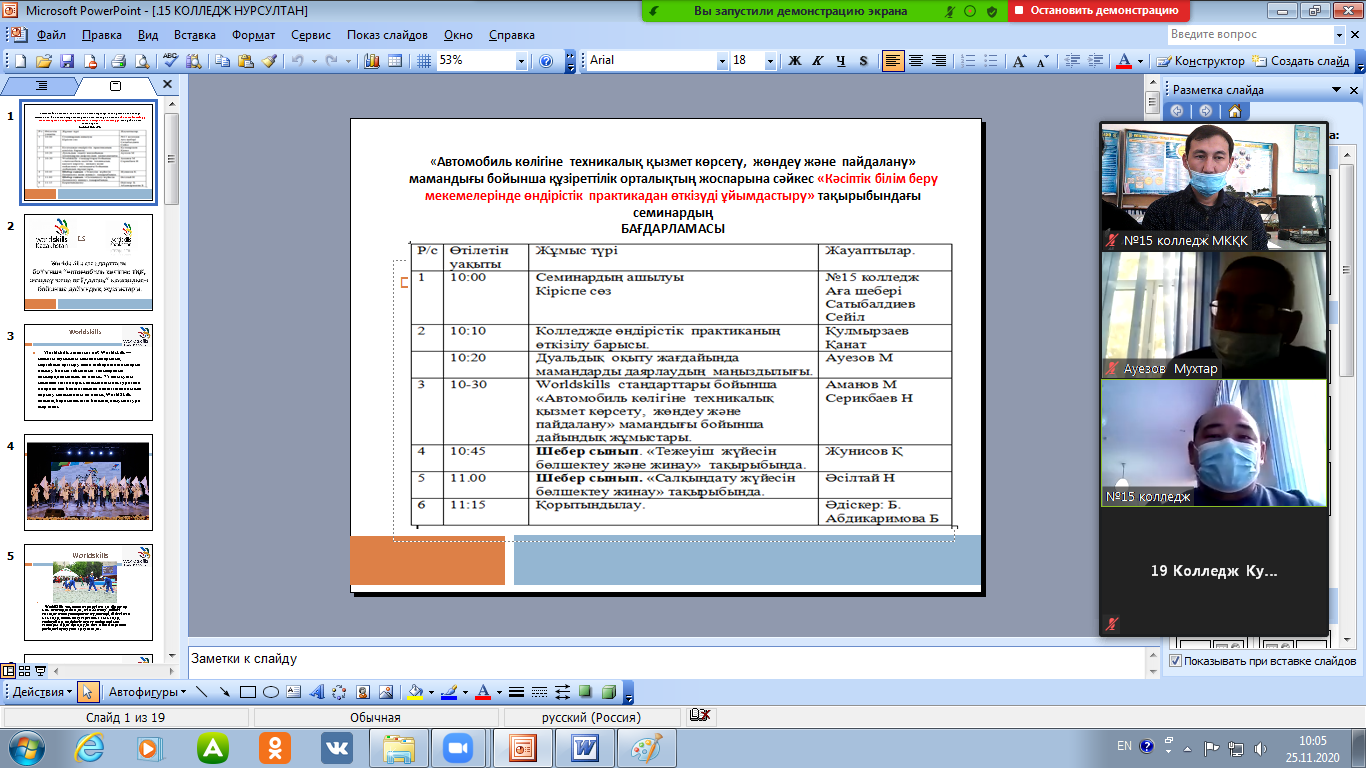Screen dimensions: 1366x768
Task: Insert WordArt from the drawing toolbar
Action: point(316,692)
